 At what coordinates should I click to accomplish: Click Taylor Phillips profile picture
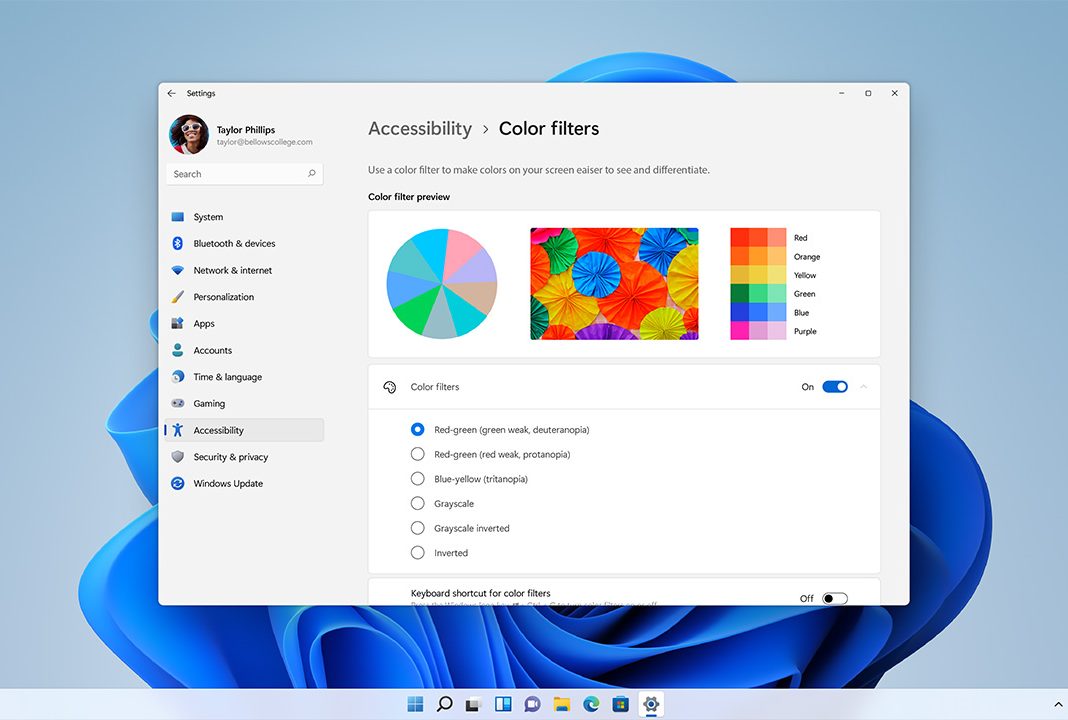coord(189,134)
